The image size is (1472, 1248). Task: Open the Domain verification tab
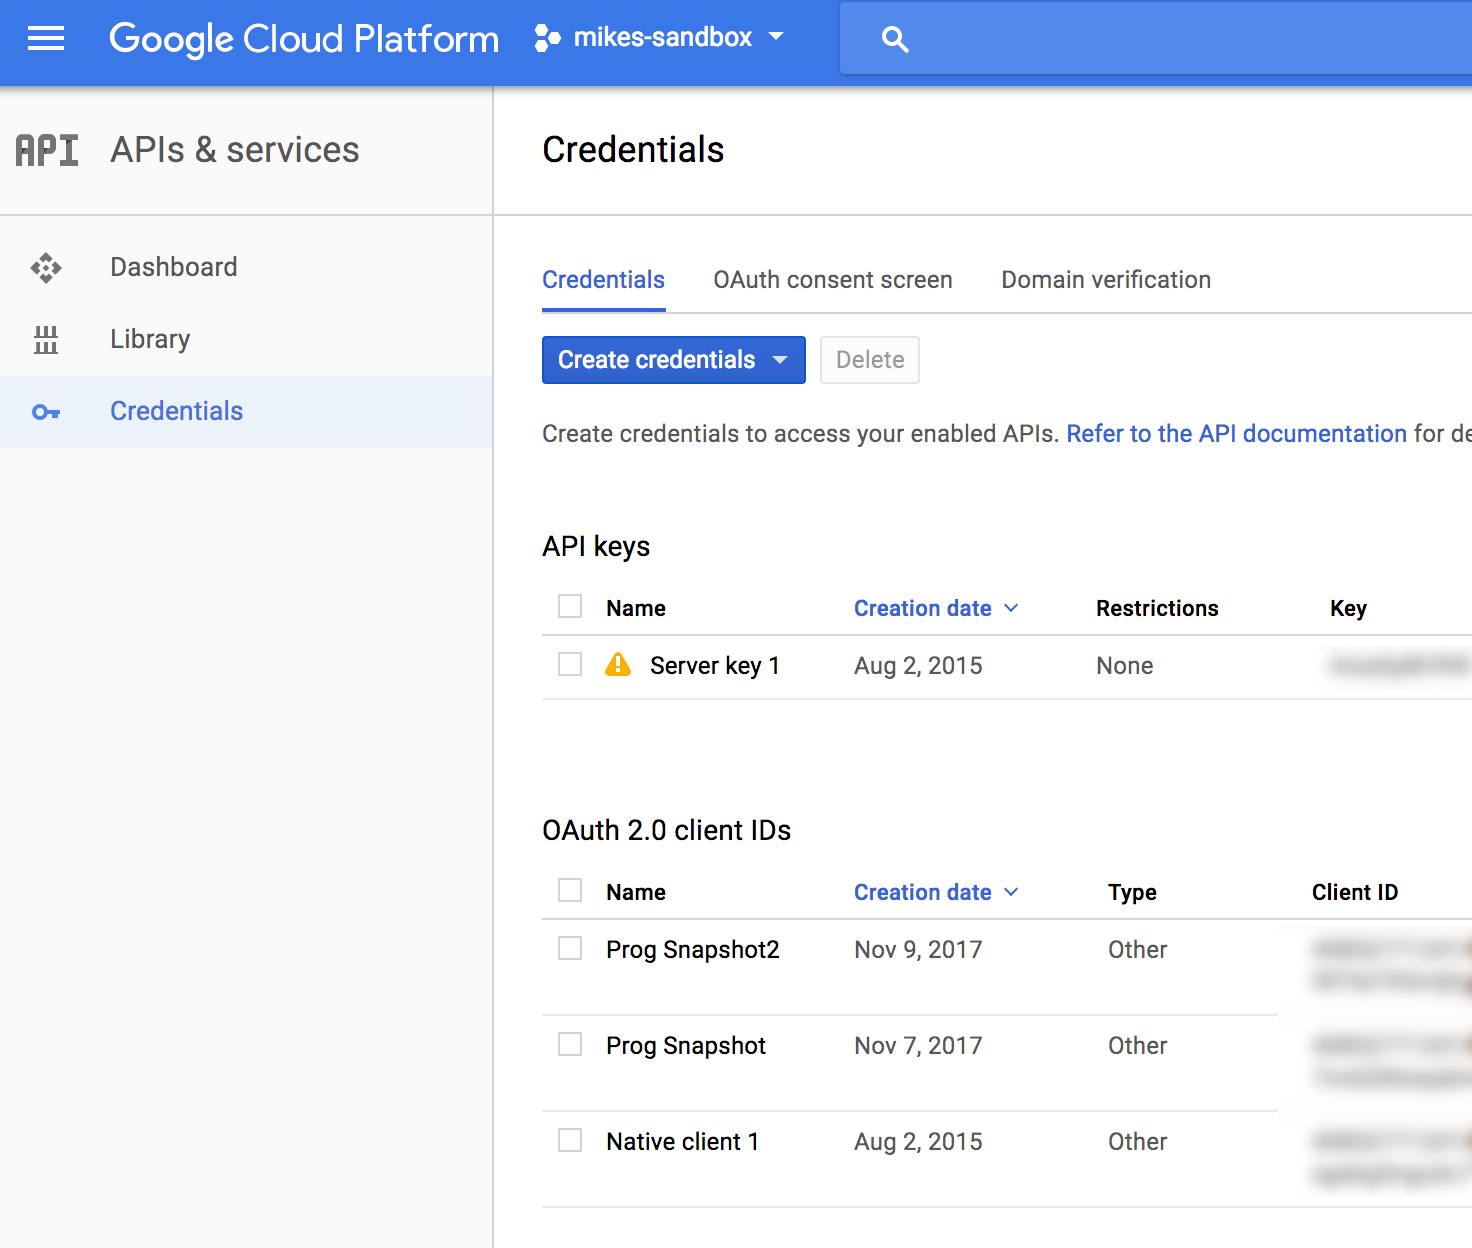click(x=1106, y=280)
